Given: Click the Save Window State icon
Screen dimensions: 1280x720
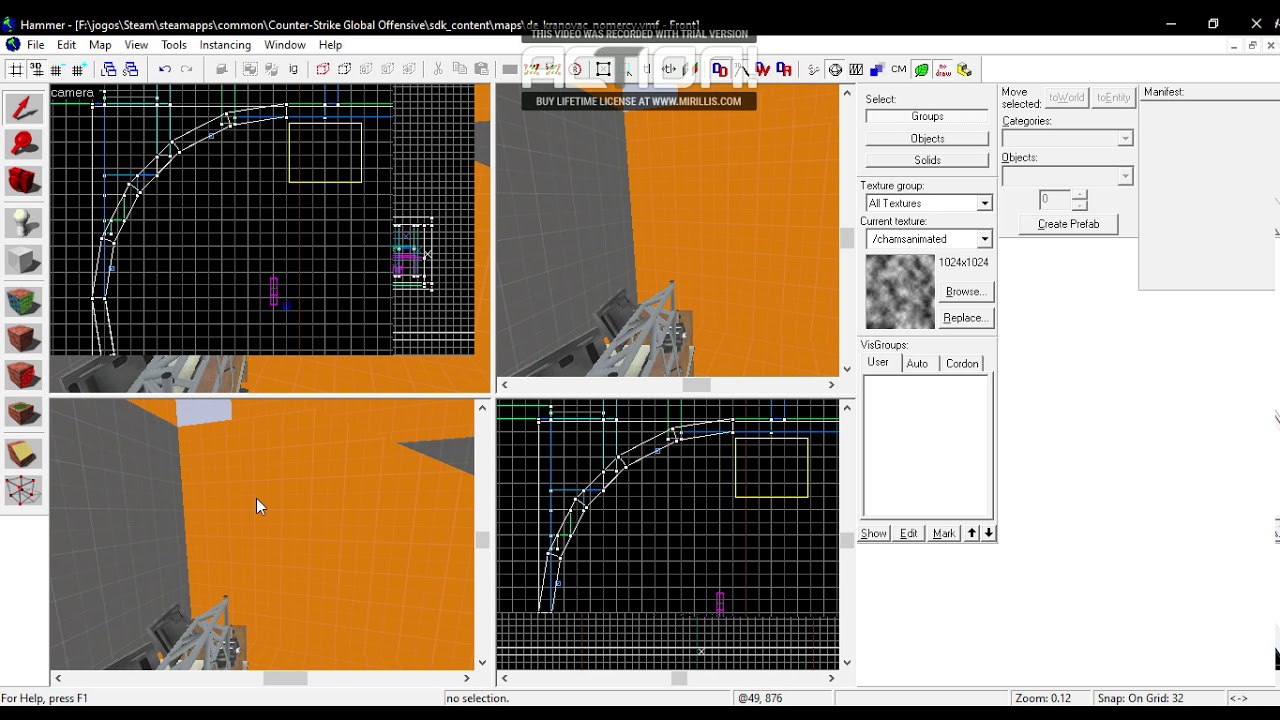Looking at the screenshot, I should (130, 69).
